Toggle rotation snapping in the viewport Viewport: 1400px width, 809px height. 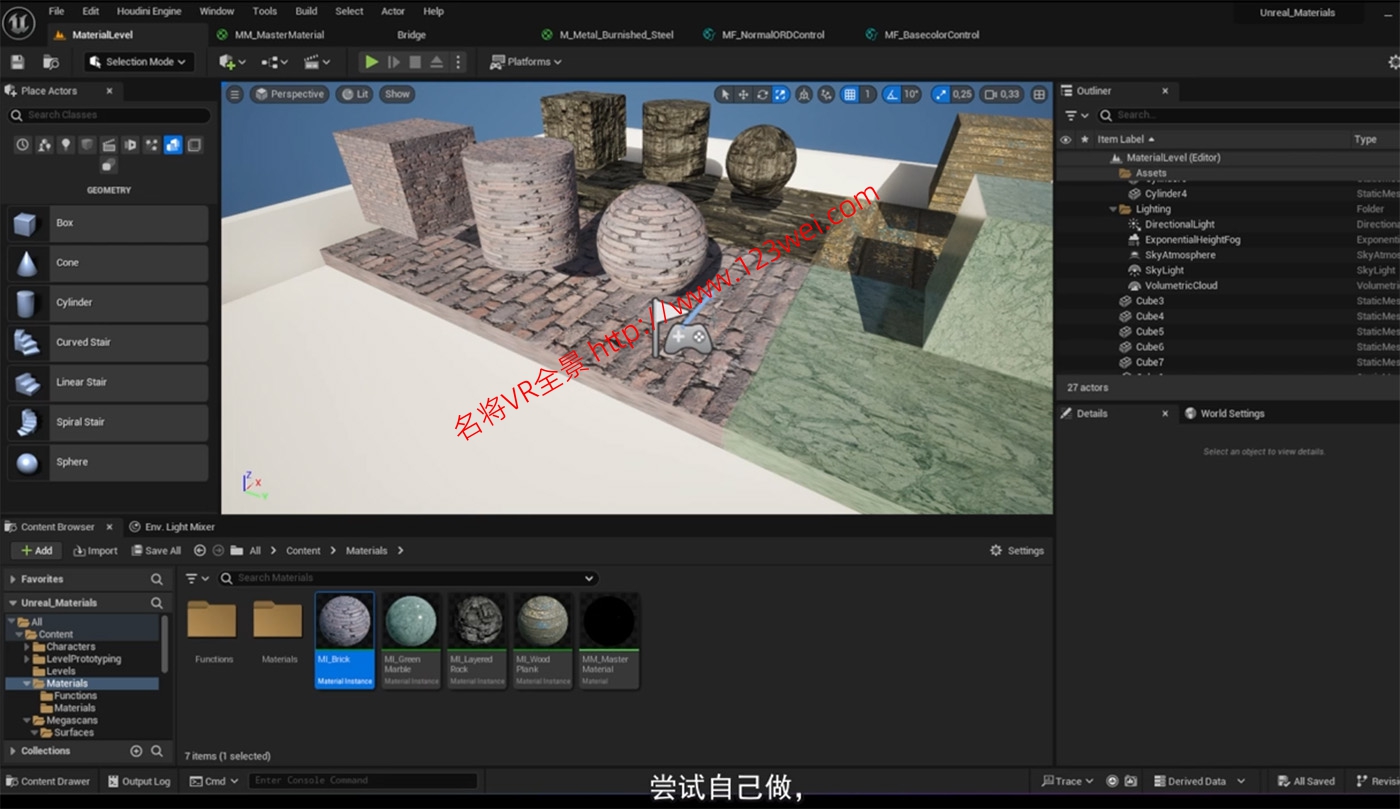click(891, 94)
